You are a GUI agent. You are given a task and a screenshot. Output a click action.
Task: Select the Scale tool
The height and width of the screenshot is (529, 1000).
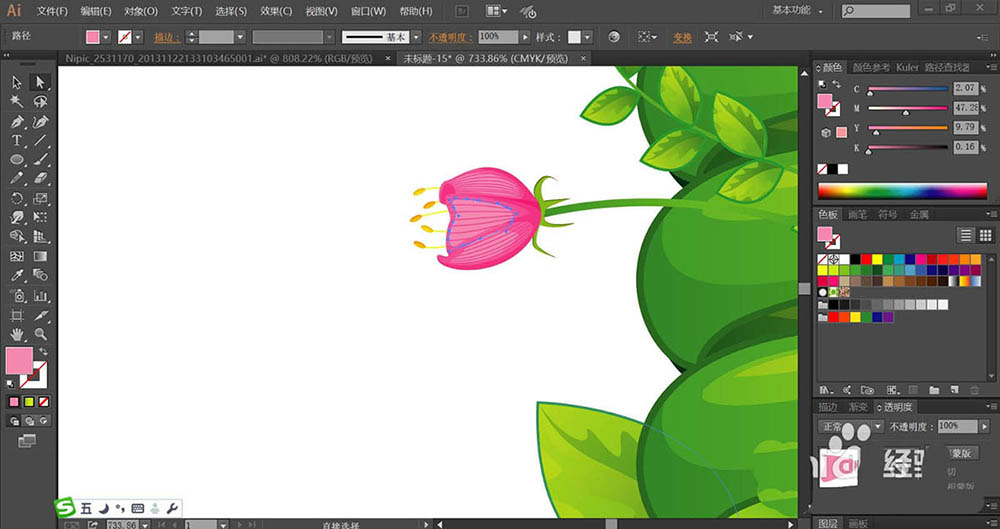tap(40, 198)
